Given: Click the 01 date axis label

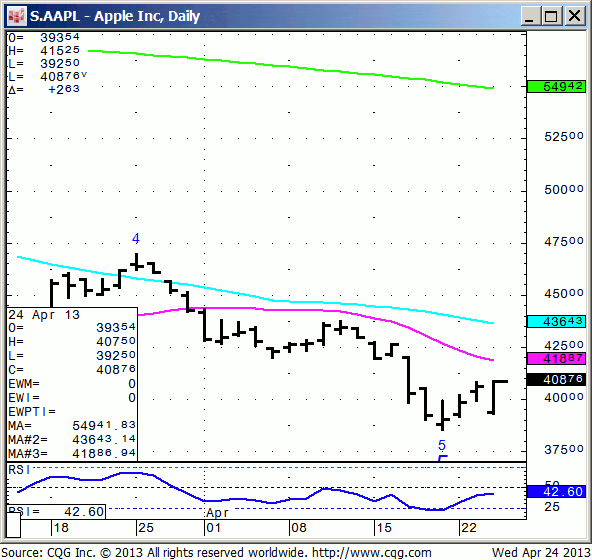Looking at the screenshot, I should coord(213,528).
